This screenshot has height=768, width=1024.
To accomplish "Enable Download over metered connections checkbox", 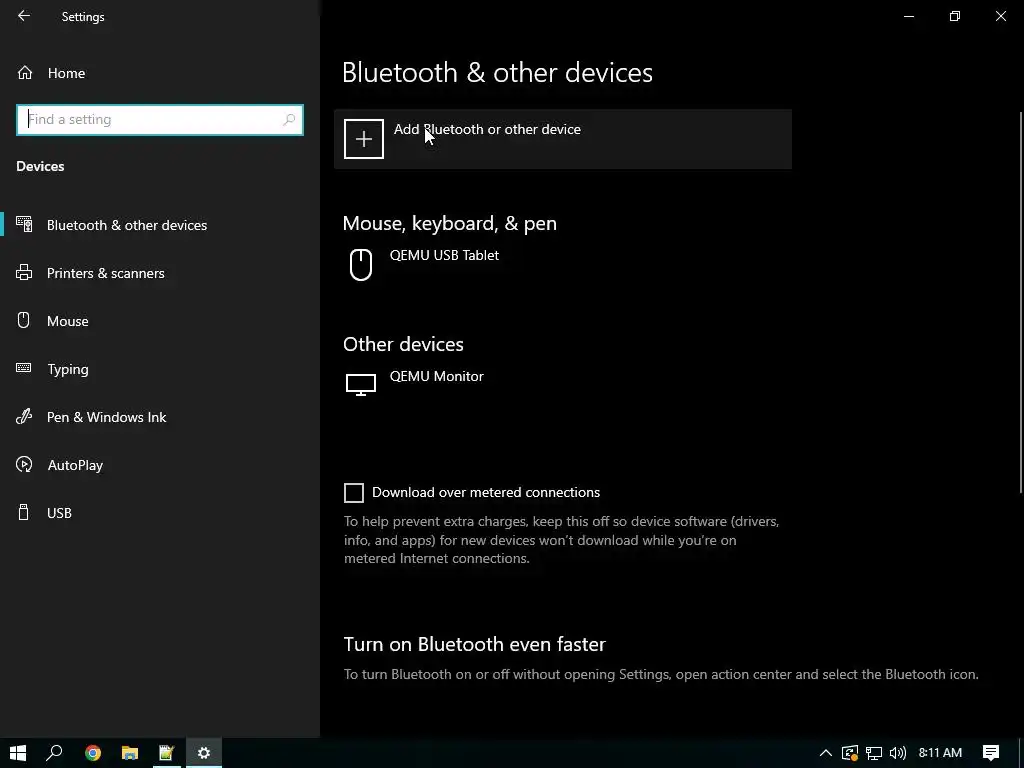I will pos(354,493).
